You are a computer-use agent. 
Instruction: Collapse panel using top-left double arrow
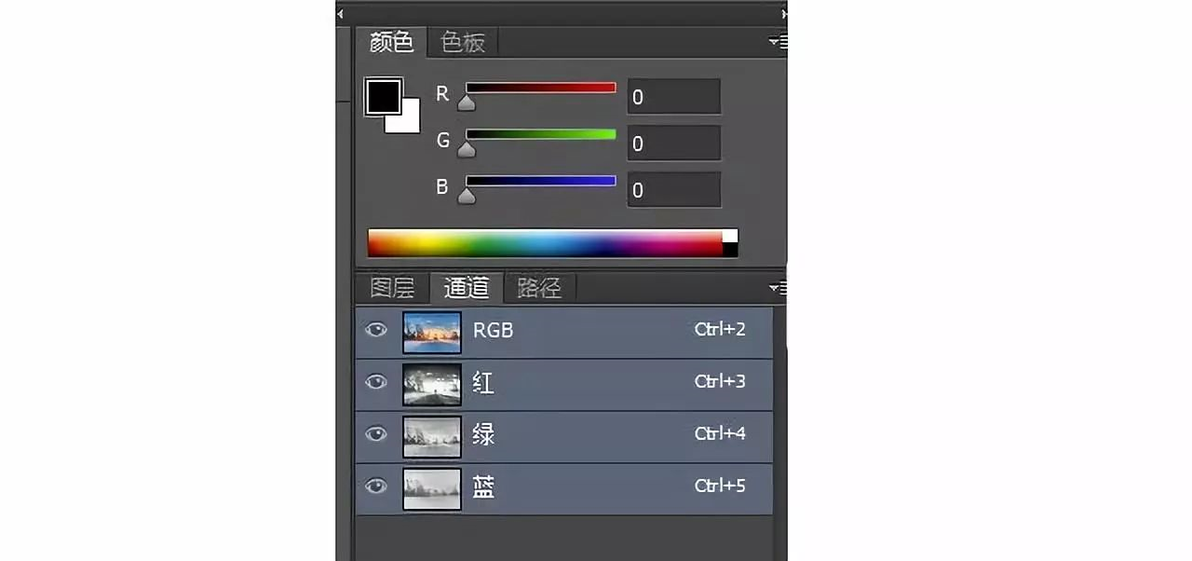click(x=340, y=13)
